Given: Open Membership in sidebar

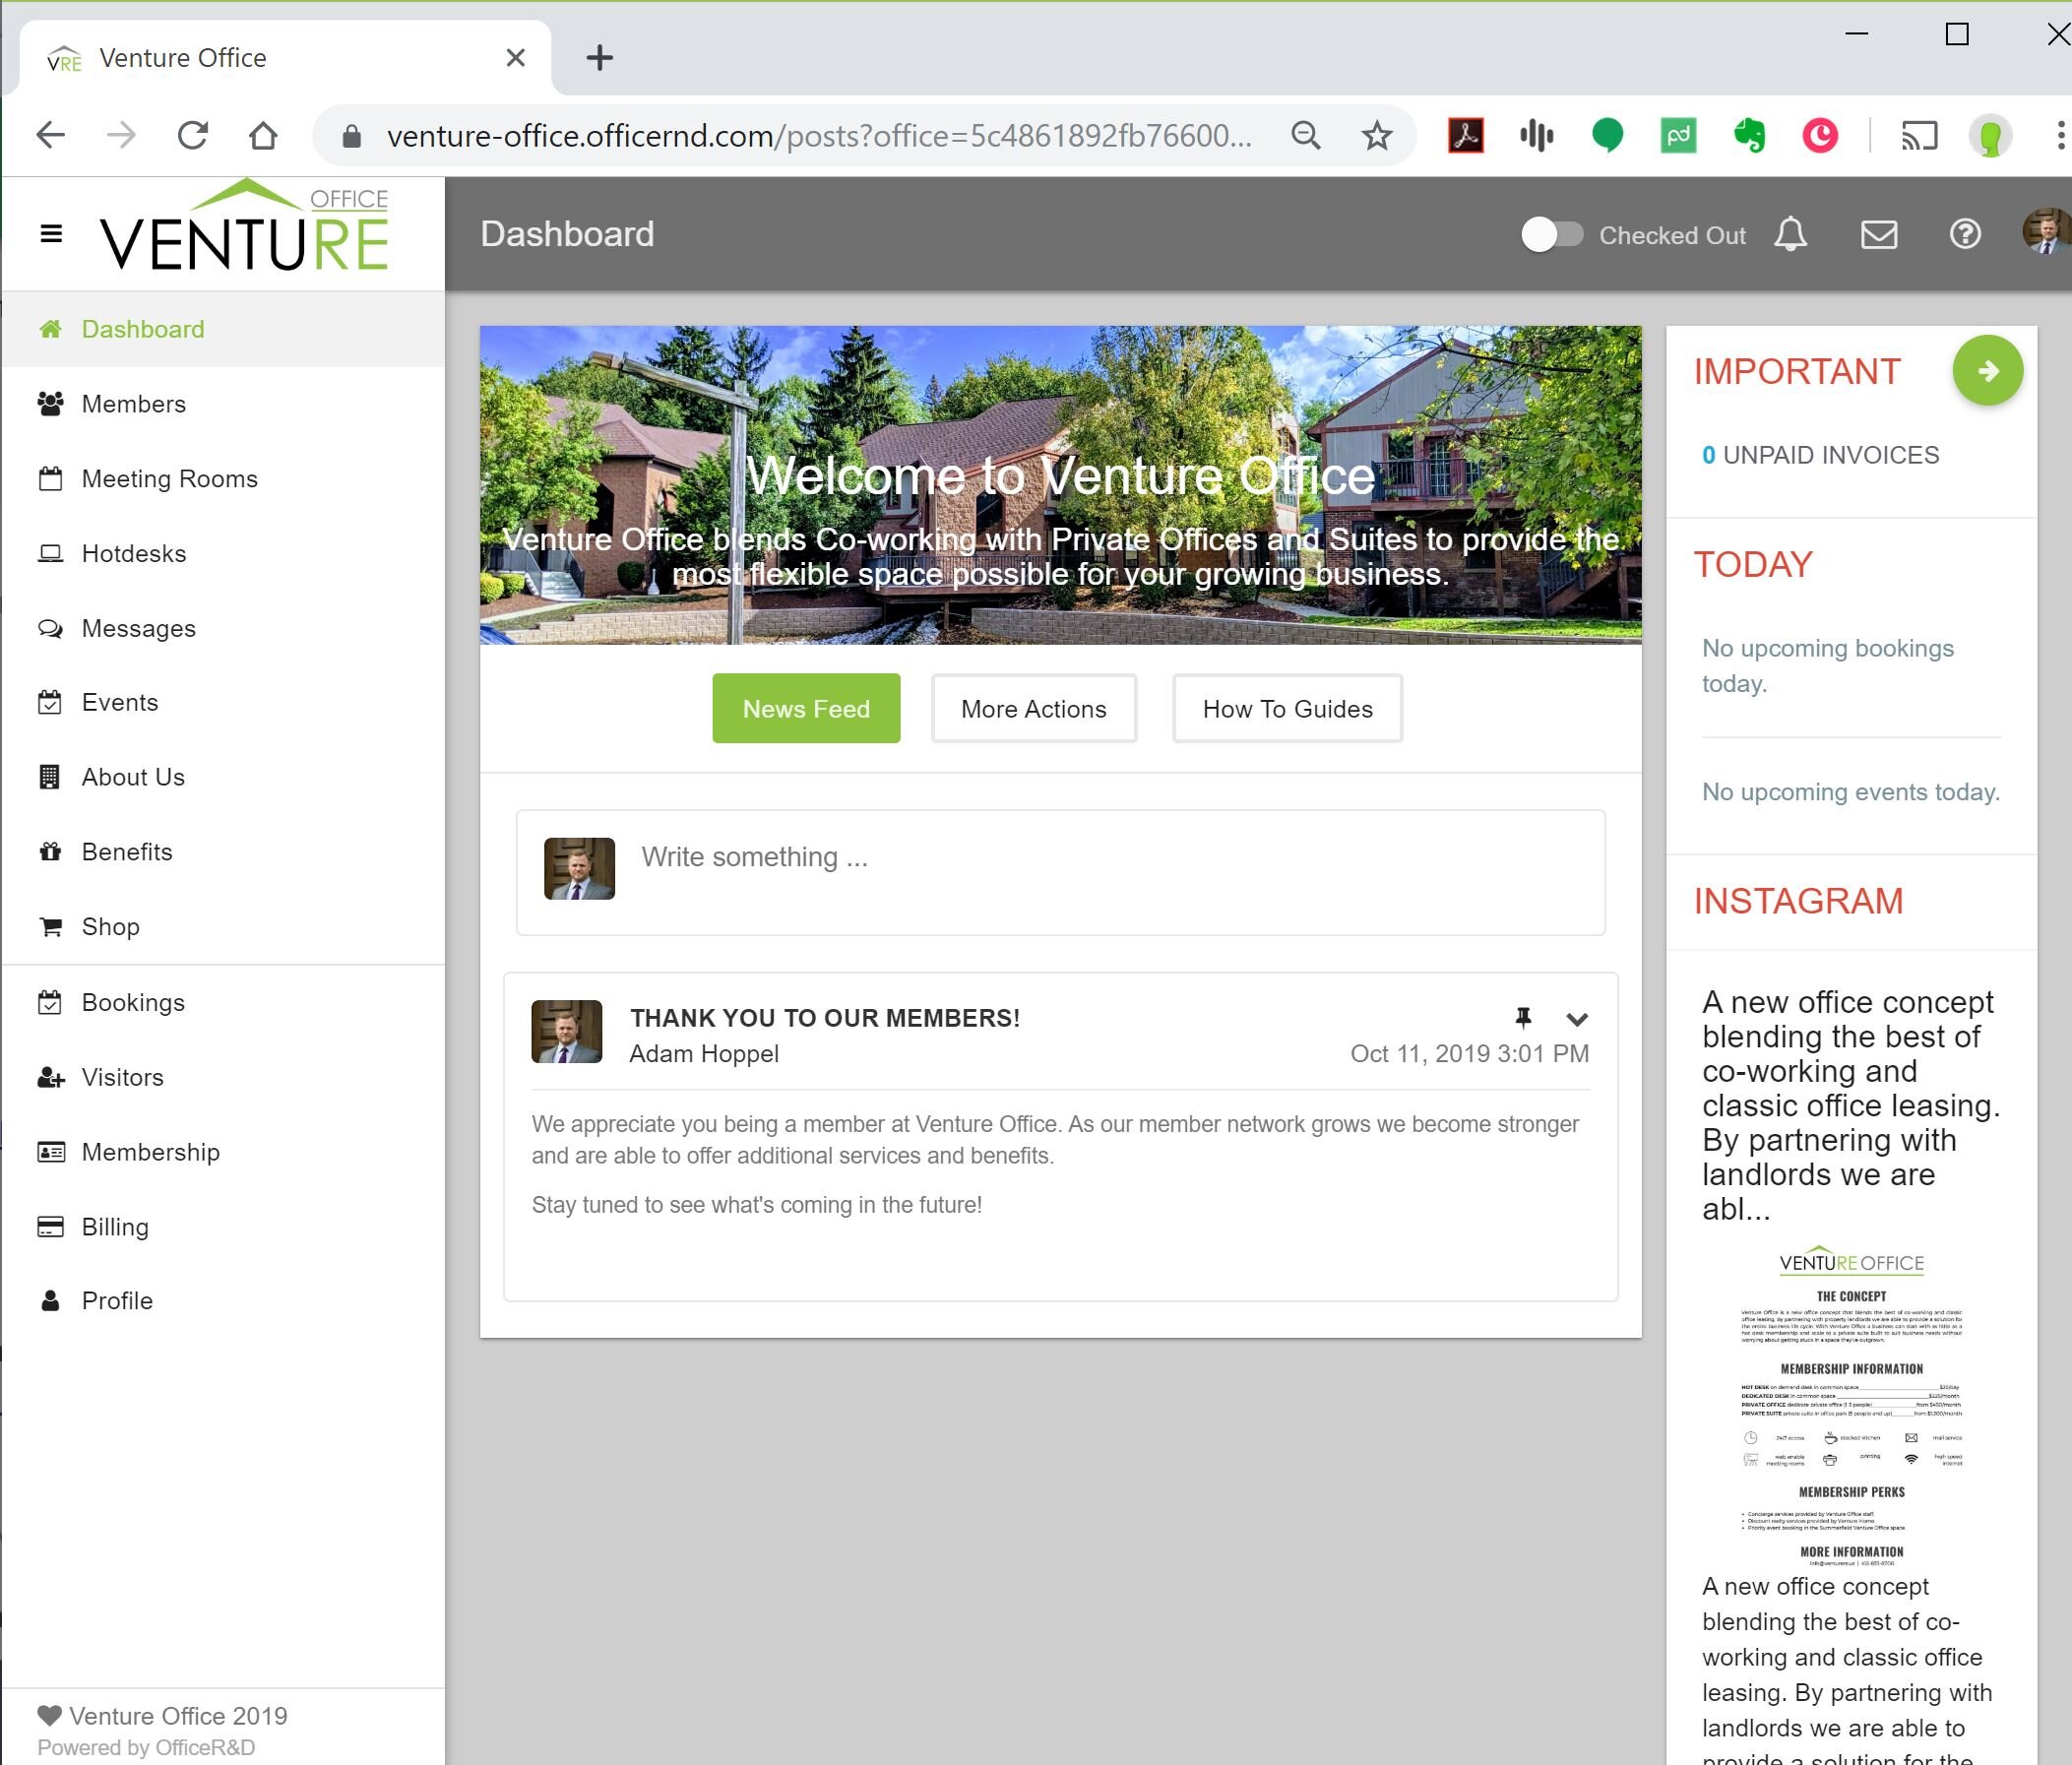Looking at the screenshot, I should pos(223,1152).
